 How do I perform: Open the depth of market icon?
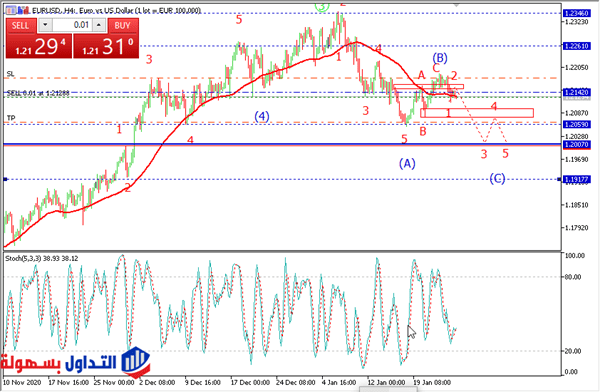point(24,10)
